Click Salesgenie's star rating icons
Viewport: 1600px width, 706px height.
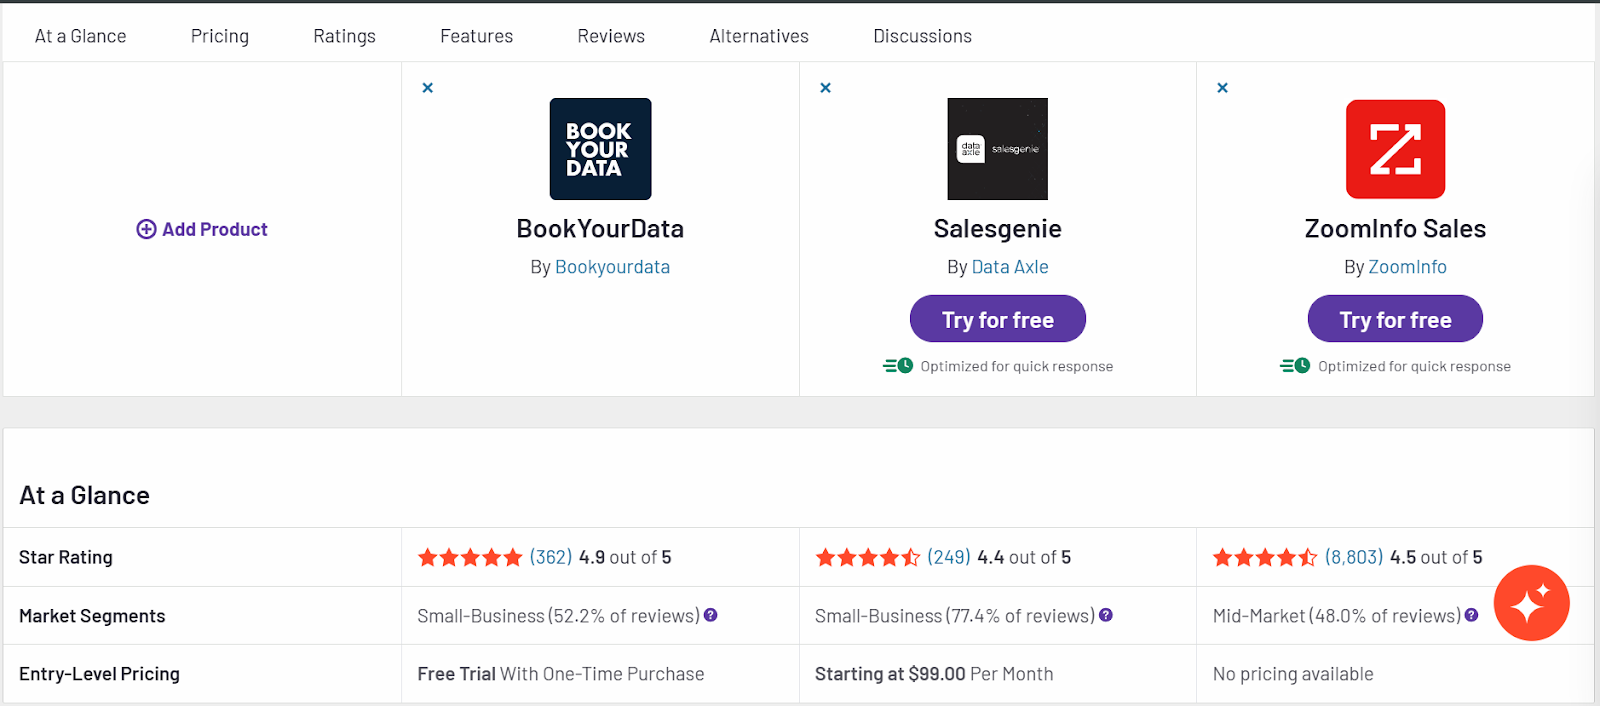868,557
